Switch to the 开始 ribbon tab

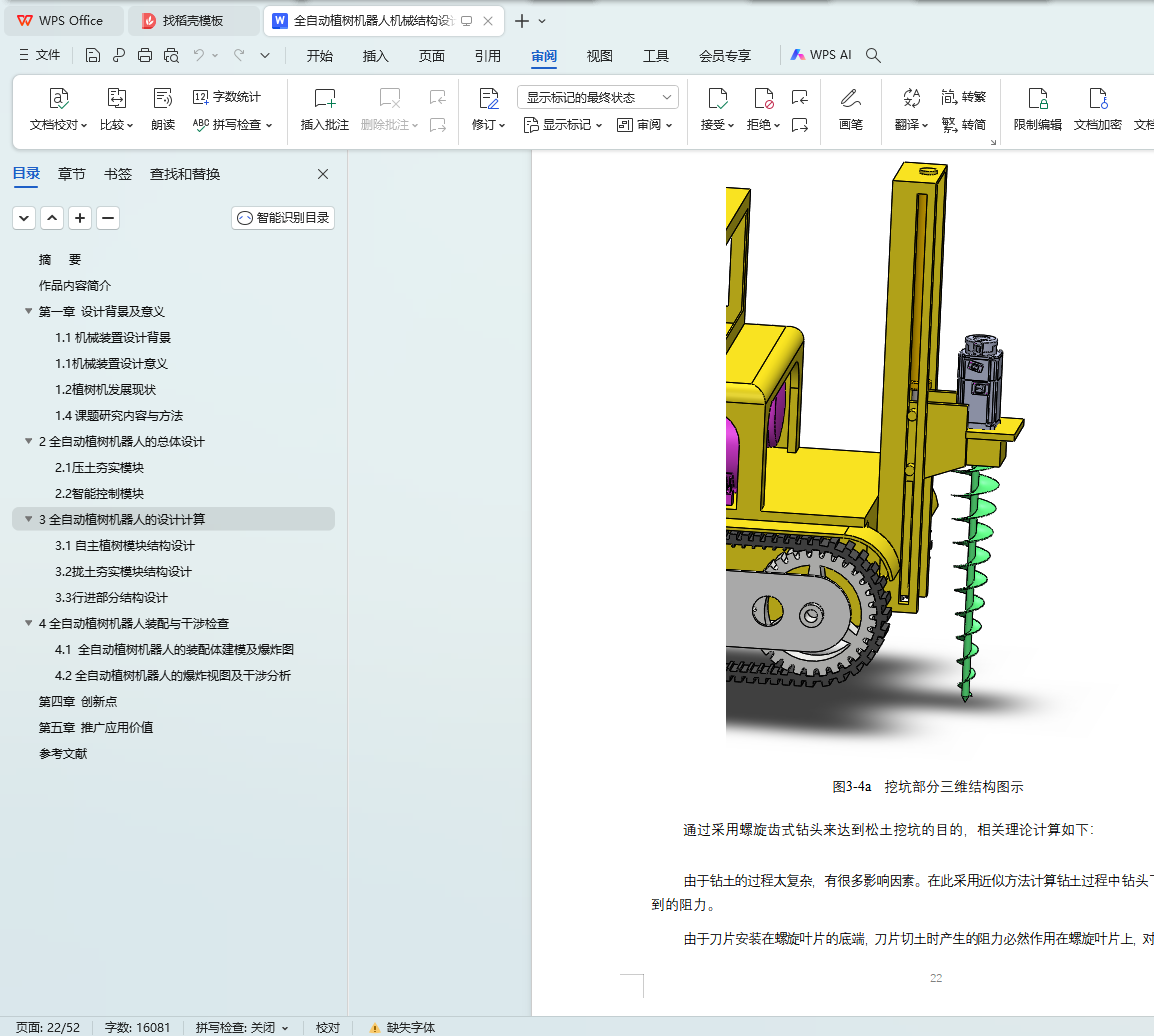pyautogui.click(x=319, y=56)
